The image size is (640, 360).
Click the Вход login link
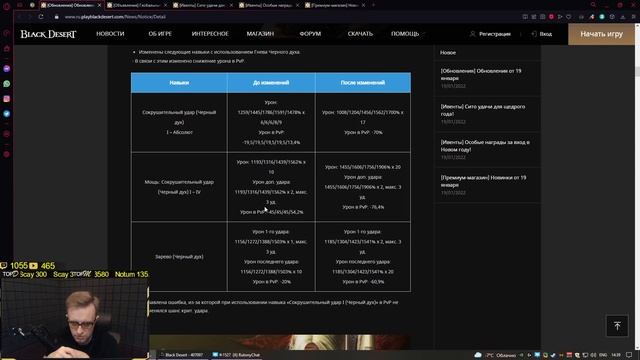click(x=542, y=34)
